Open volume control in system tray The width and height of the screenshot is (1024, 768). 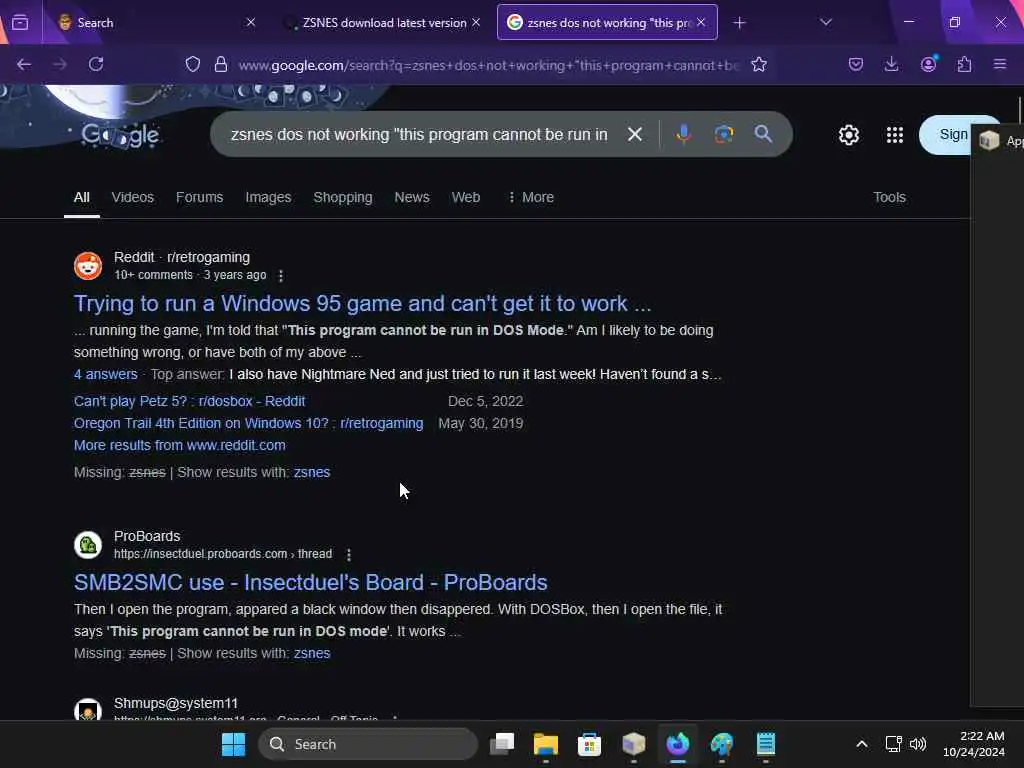tap(918, 744)
